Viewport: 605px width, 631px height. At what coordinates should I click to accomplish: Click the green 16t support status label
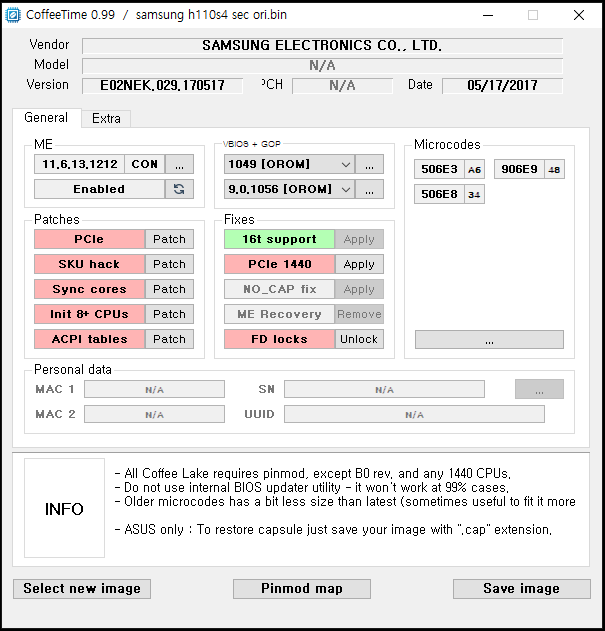point(279,239)
